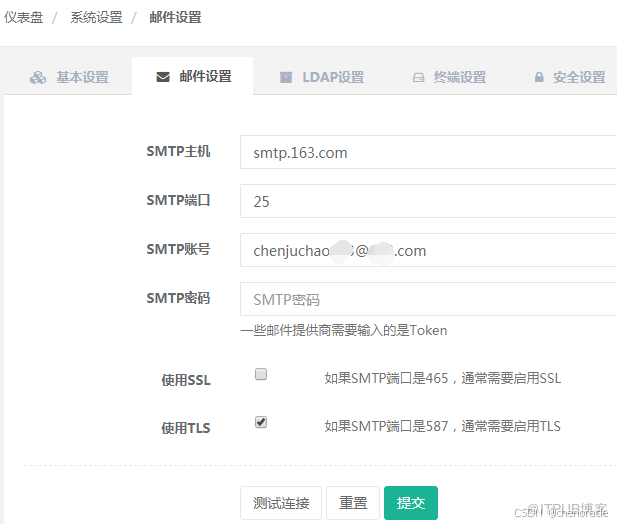Click the SMTP密码 password field

pyautogui.click(x=429, y=299)
